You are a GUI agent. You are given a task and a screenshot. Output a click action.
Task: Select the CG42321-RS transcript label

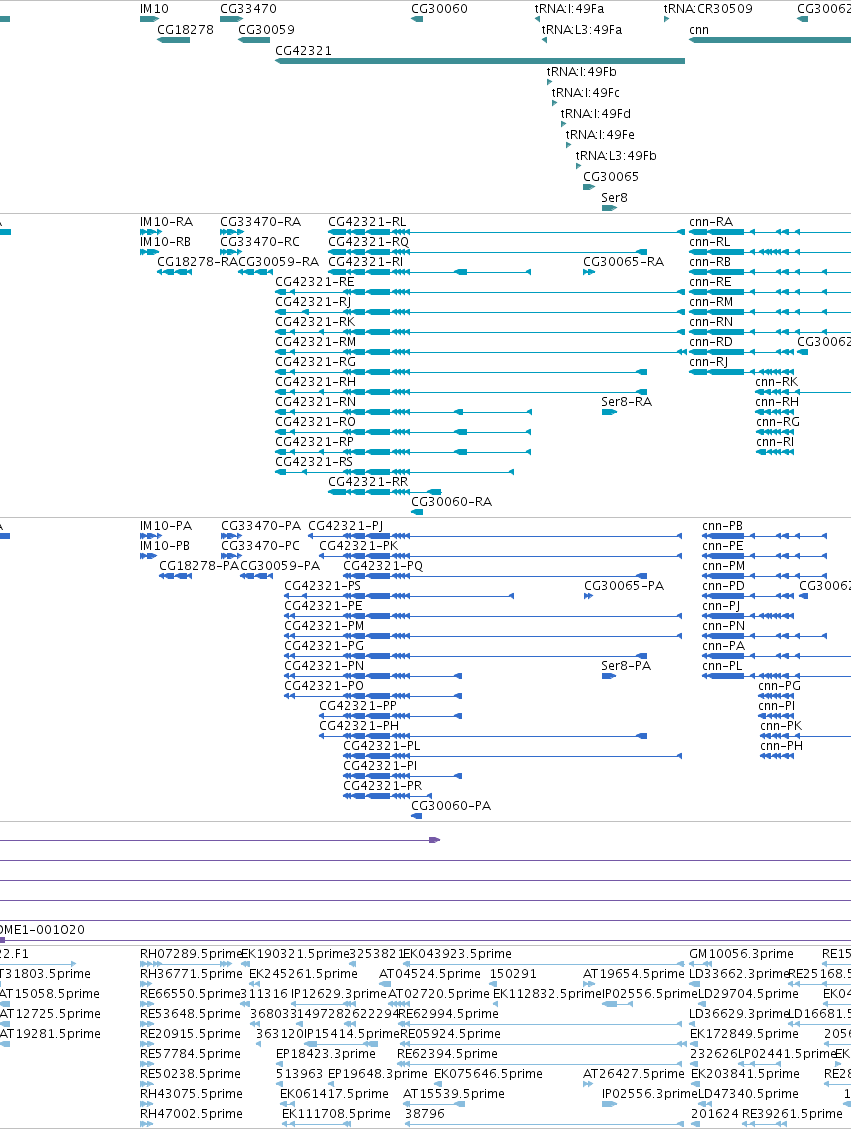(314, 462)
